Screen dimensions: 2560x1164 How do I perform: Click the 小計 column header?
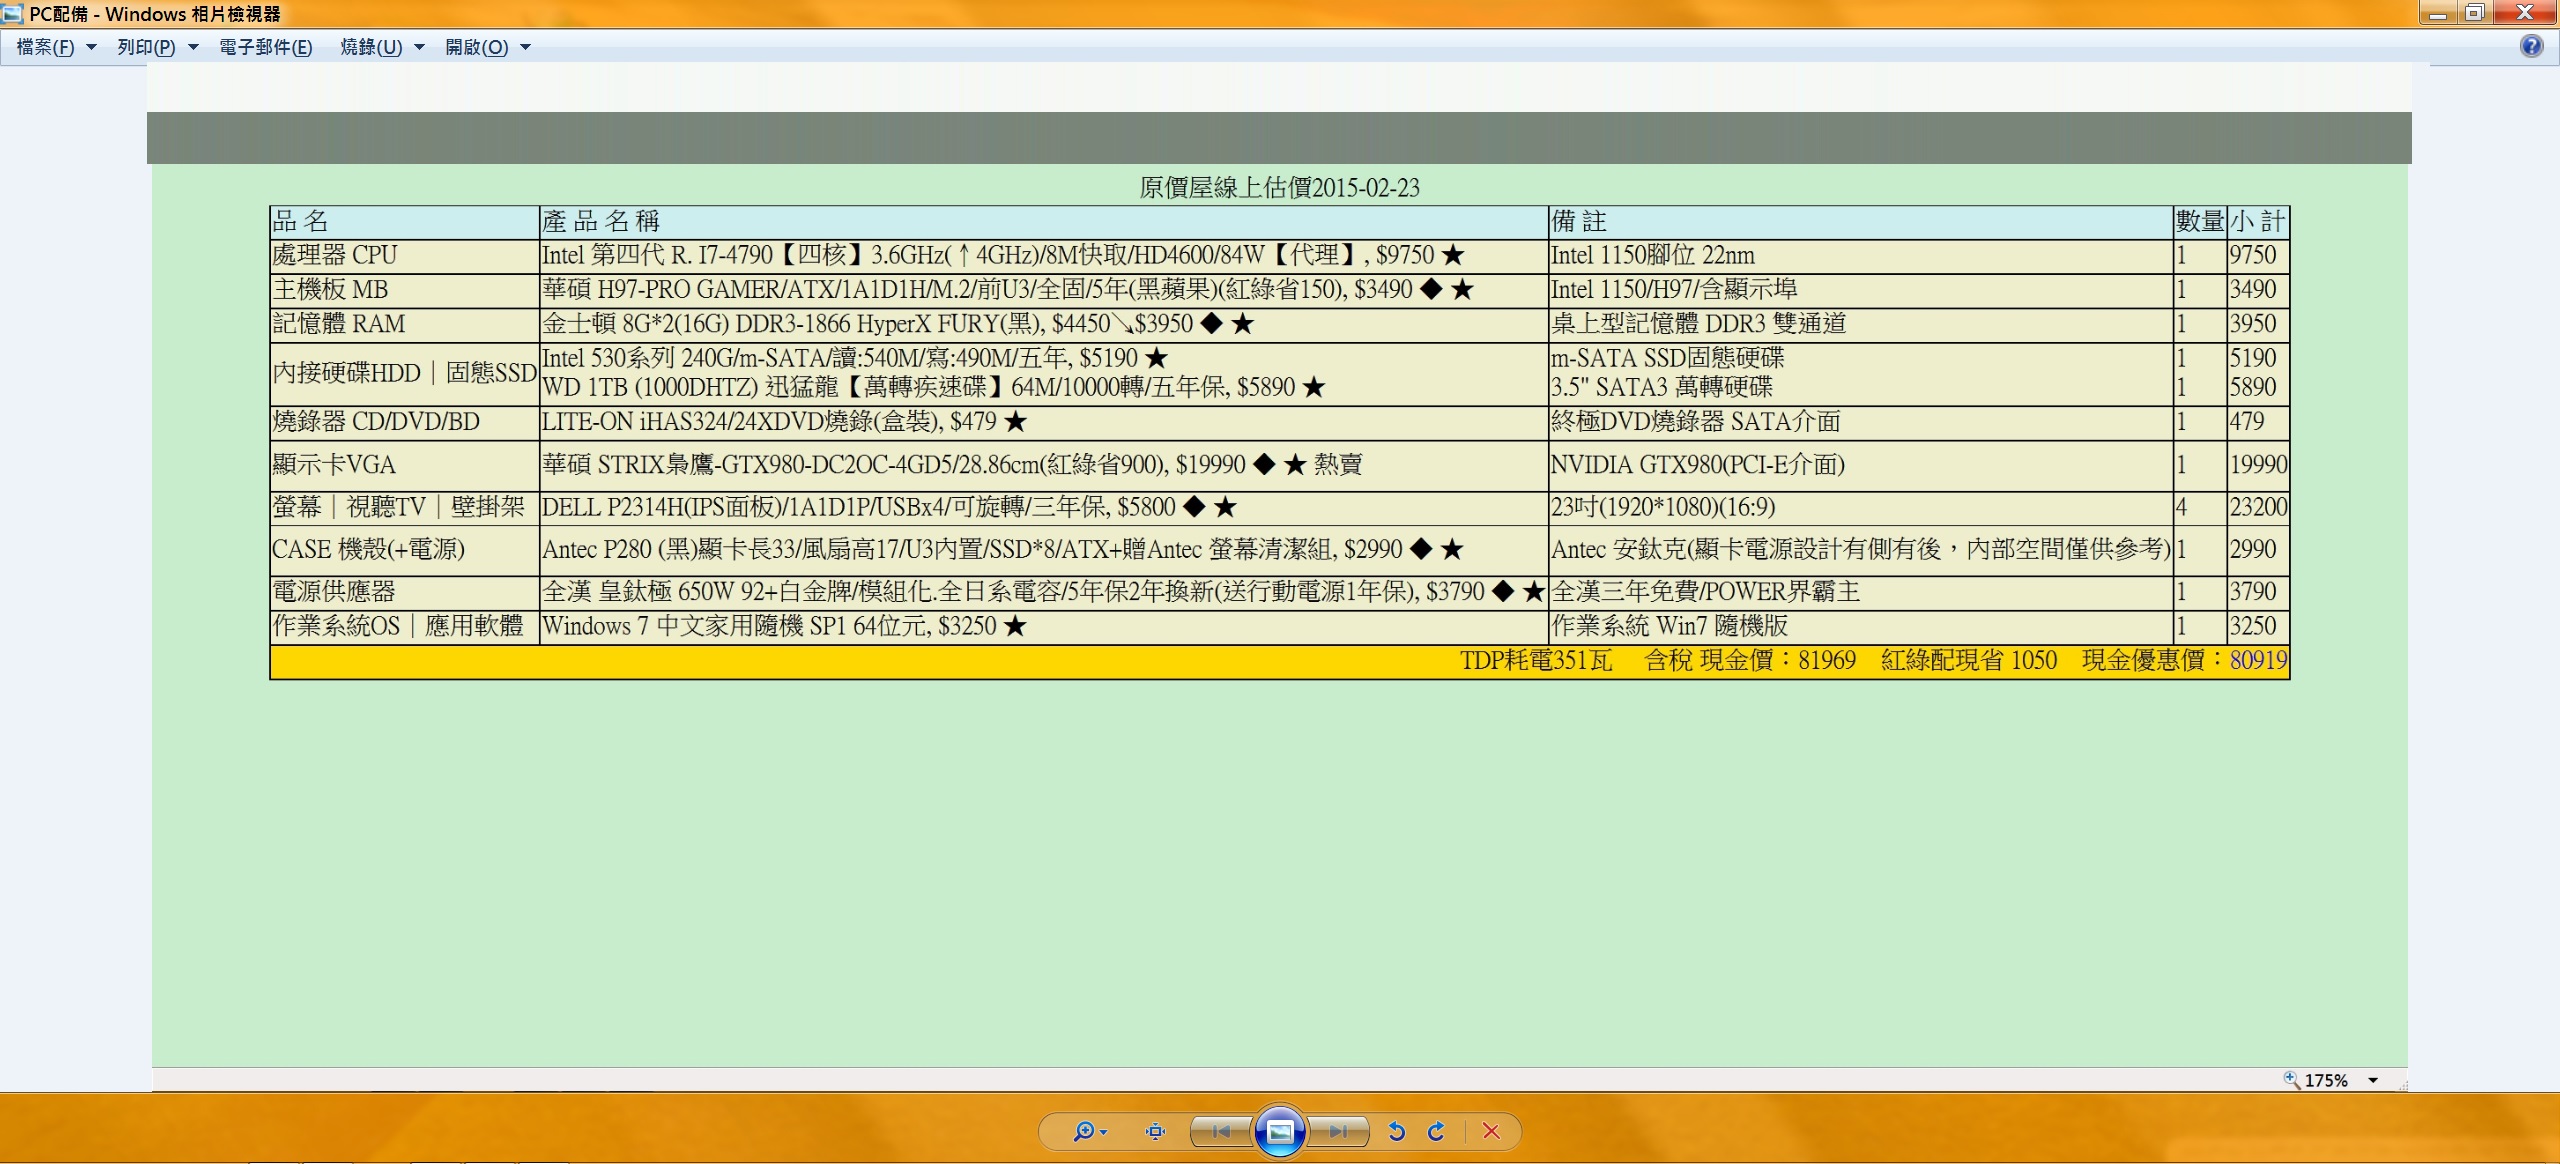[x=2257, y=222]
